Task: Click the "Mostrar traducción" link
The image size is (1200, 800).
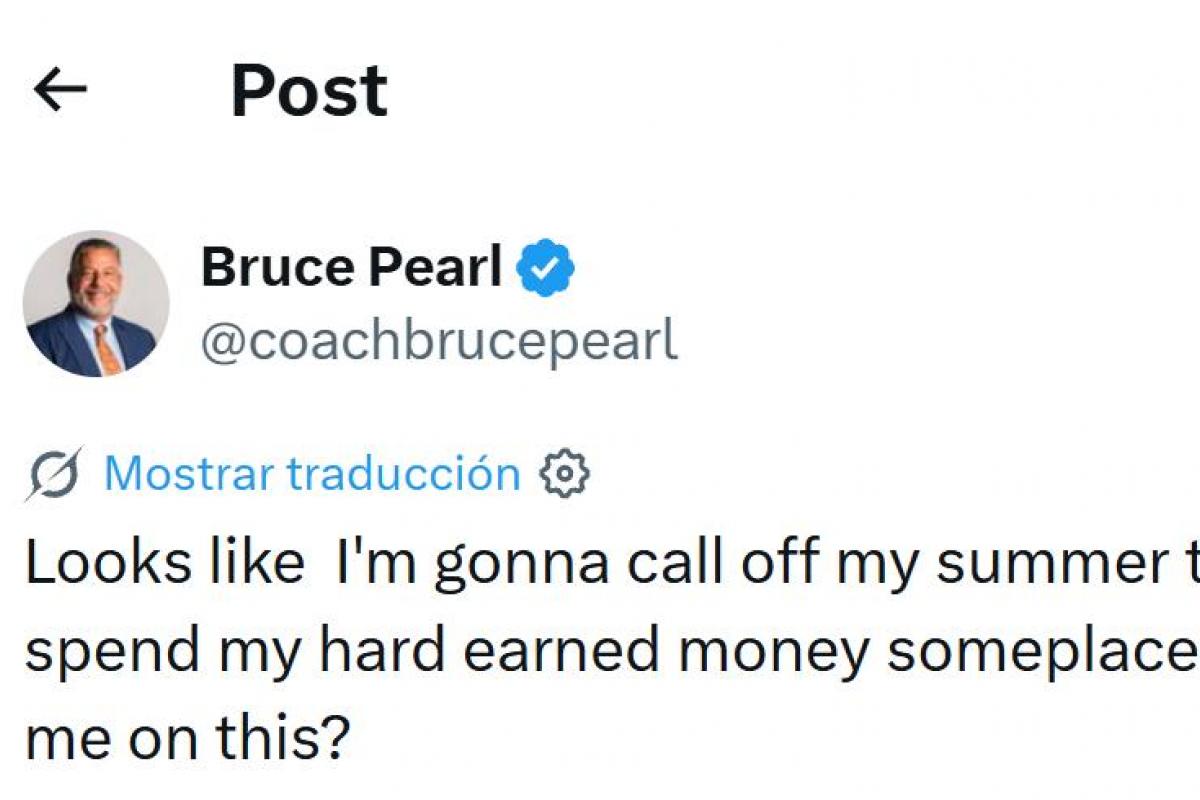Action: pyautogui.click(x=312, y=474)
